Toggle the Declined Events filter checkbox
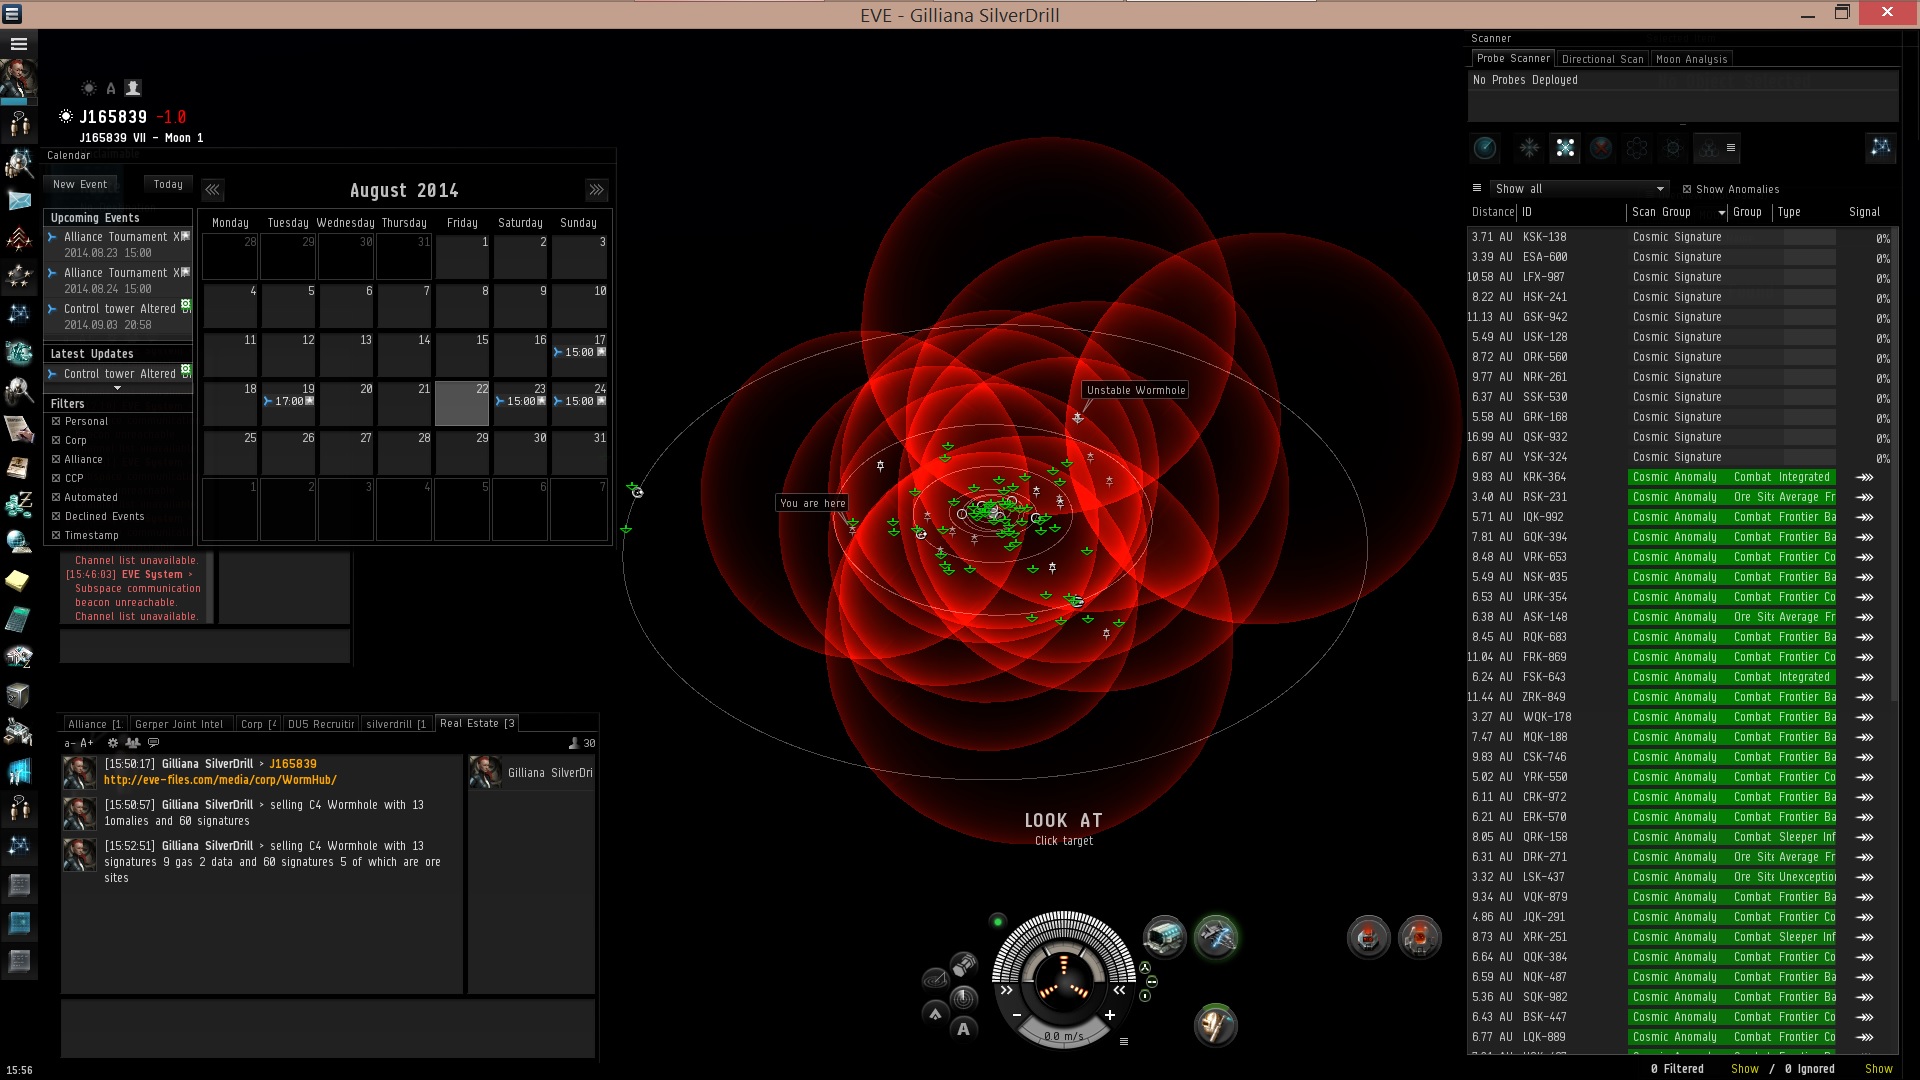This screenshot has height=1080, width=1920. tap(57, 516)
